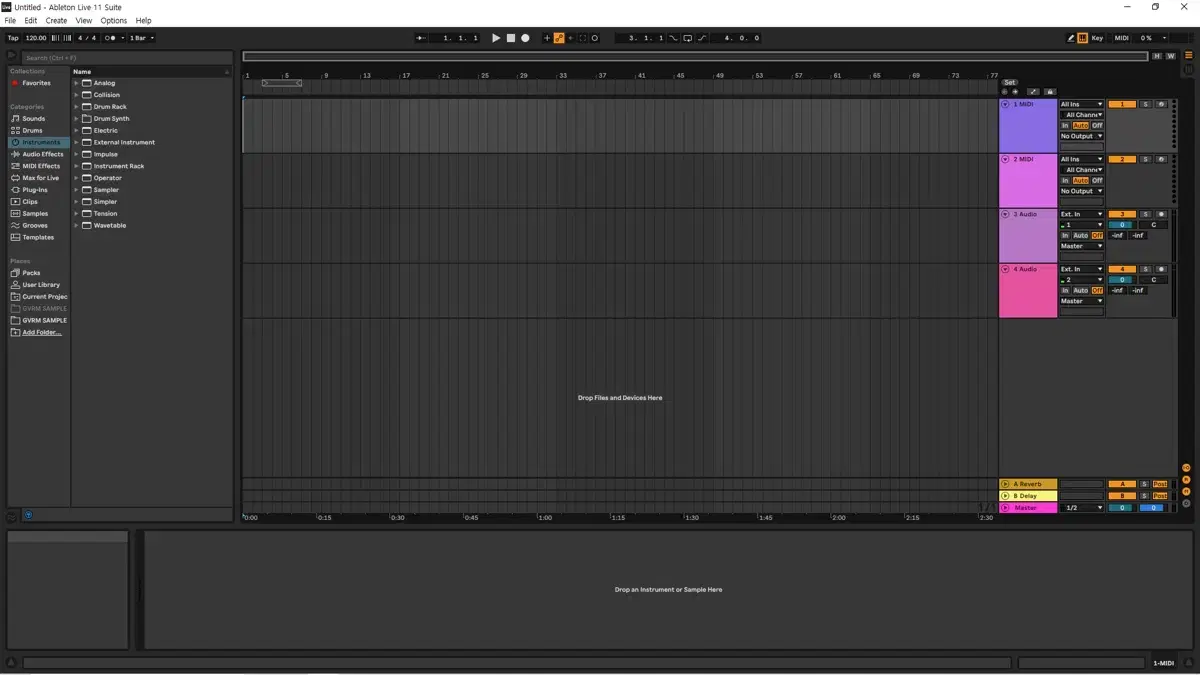Open the Options menu
Image resolution: width=1200 pixels, height=675 pixels.
114,20
